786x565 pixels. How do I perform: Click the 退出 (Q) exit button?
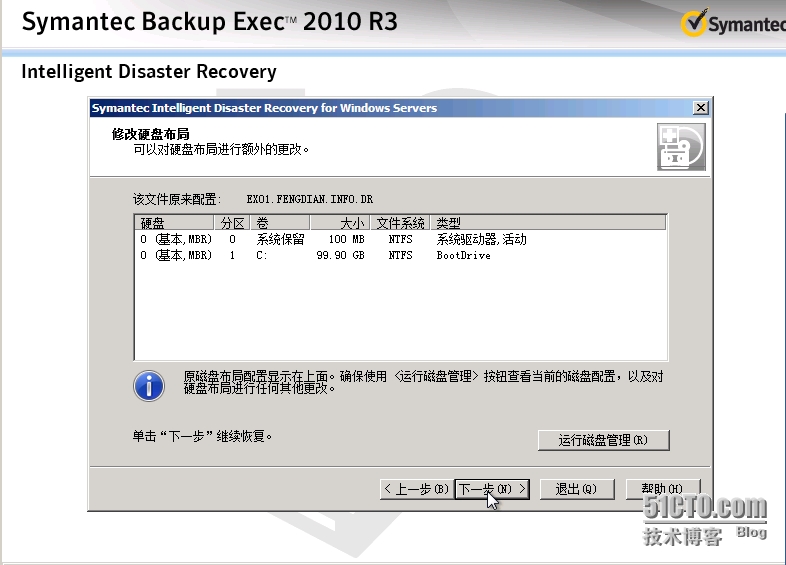577,489
